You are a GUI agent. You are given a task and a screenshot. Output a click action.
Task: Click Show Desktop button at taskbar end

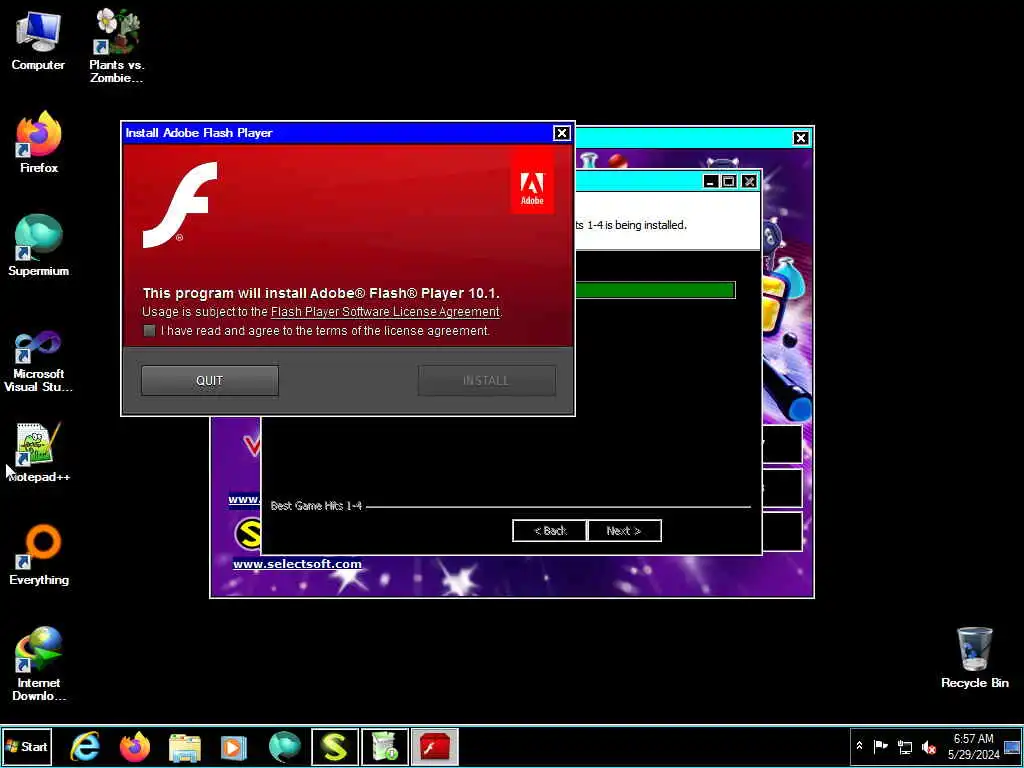[1013, 746]
